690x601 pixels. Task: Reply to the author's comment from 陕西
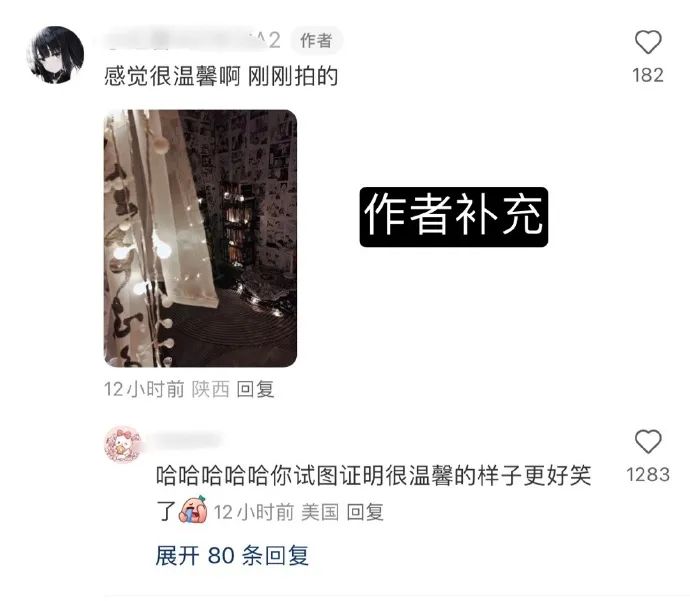coord(256,389)
